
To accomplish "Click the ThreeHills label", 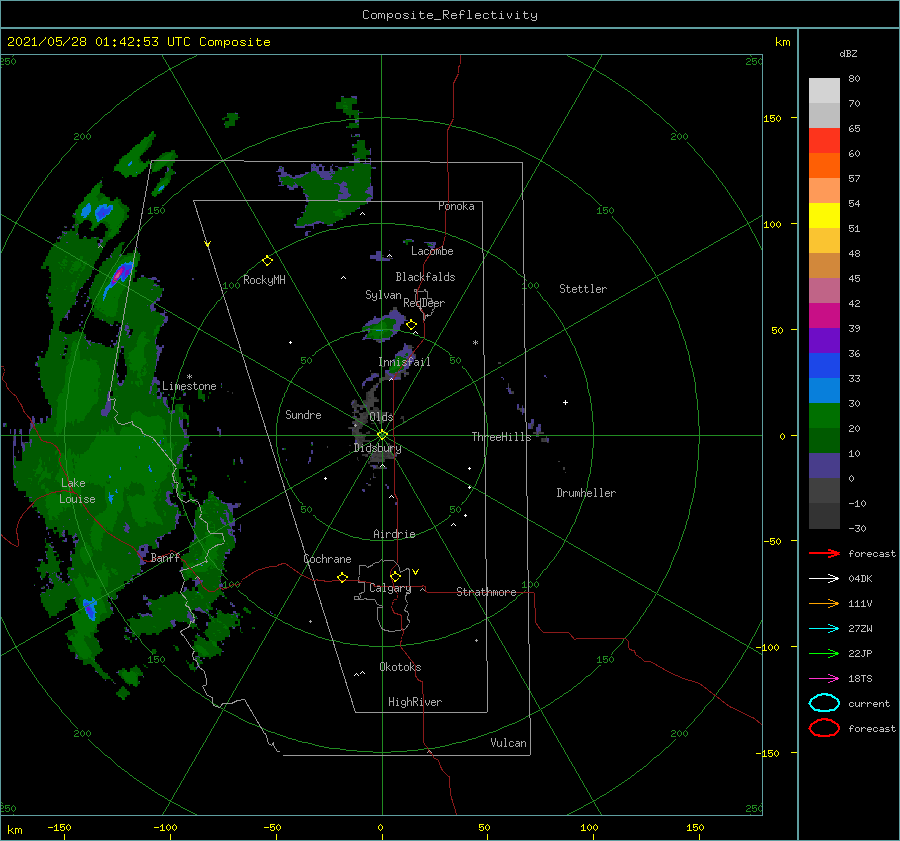I will coord(502,437).
